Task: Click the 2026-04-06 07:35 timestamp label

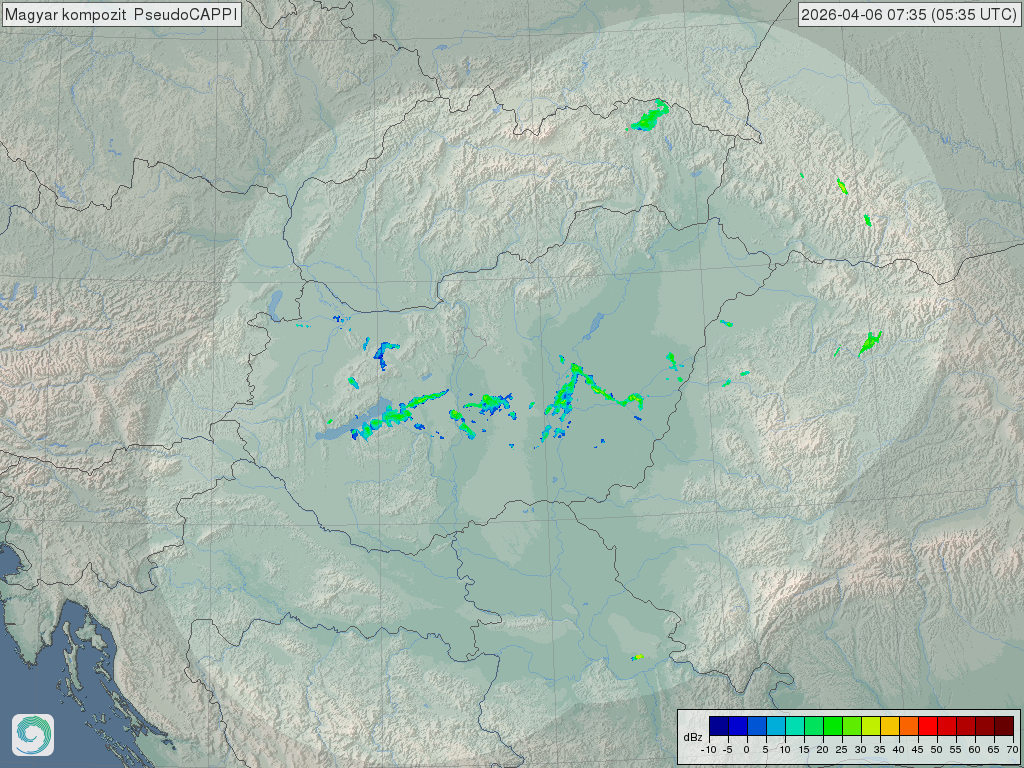Action: click(x=909, y=14)
